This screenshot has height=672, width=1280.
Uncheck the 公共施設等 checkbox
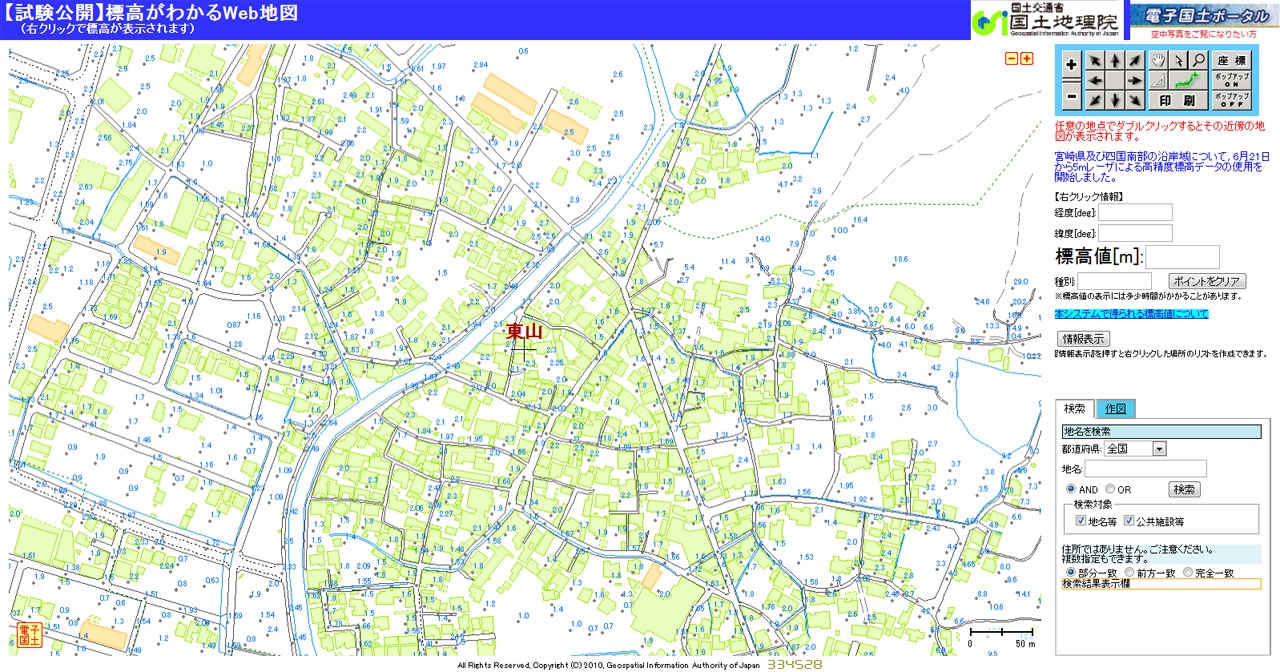click(x=1129, y=521)
